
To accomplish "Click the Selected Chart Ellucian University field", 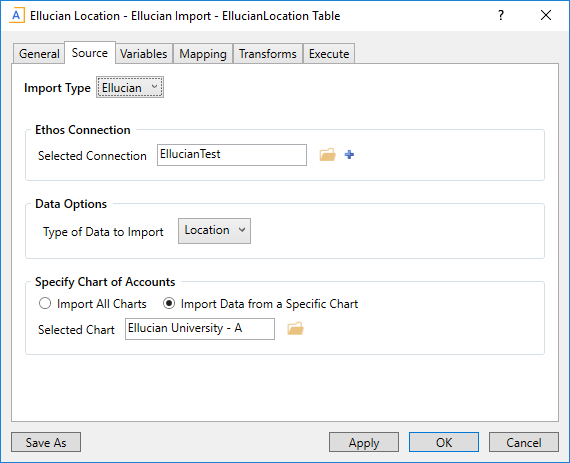I will pos(200,329).
